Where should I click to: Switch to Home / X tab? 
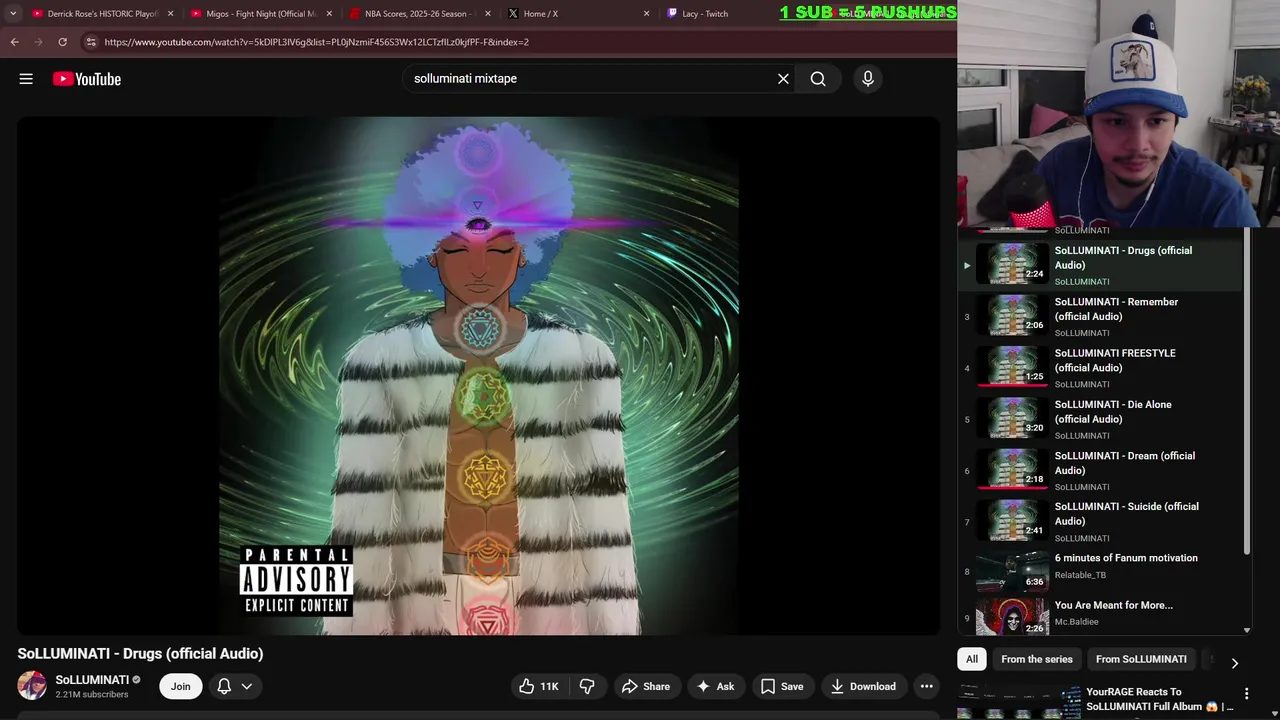pos(579,14)
